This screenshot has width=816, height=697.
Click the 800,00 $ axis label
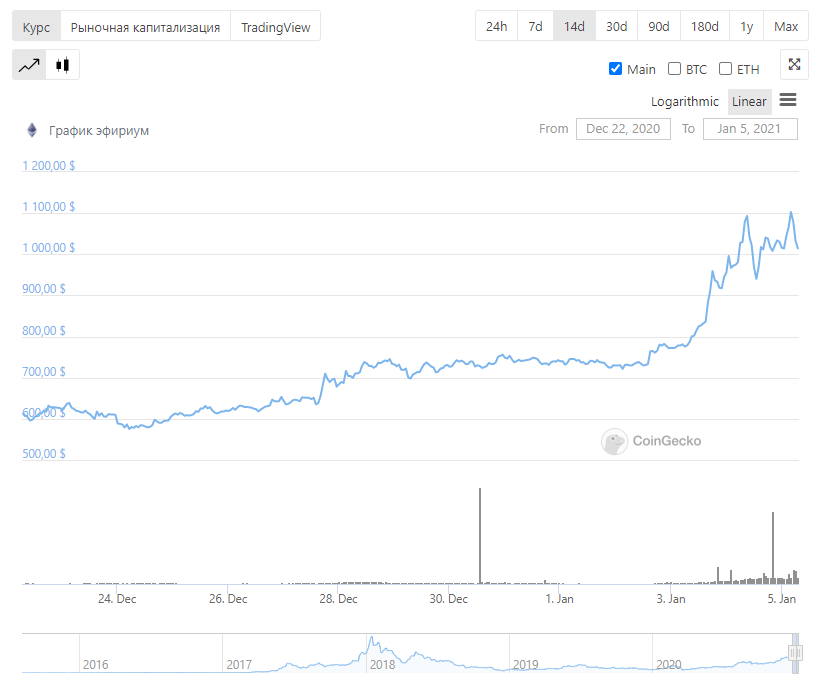[44, 331]
